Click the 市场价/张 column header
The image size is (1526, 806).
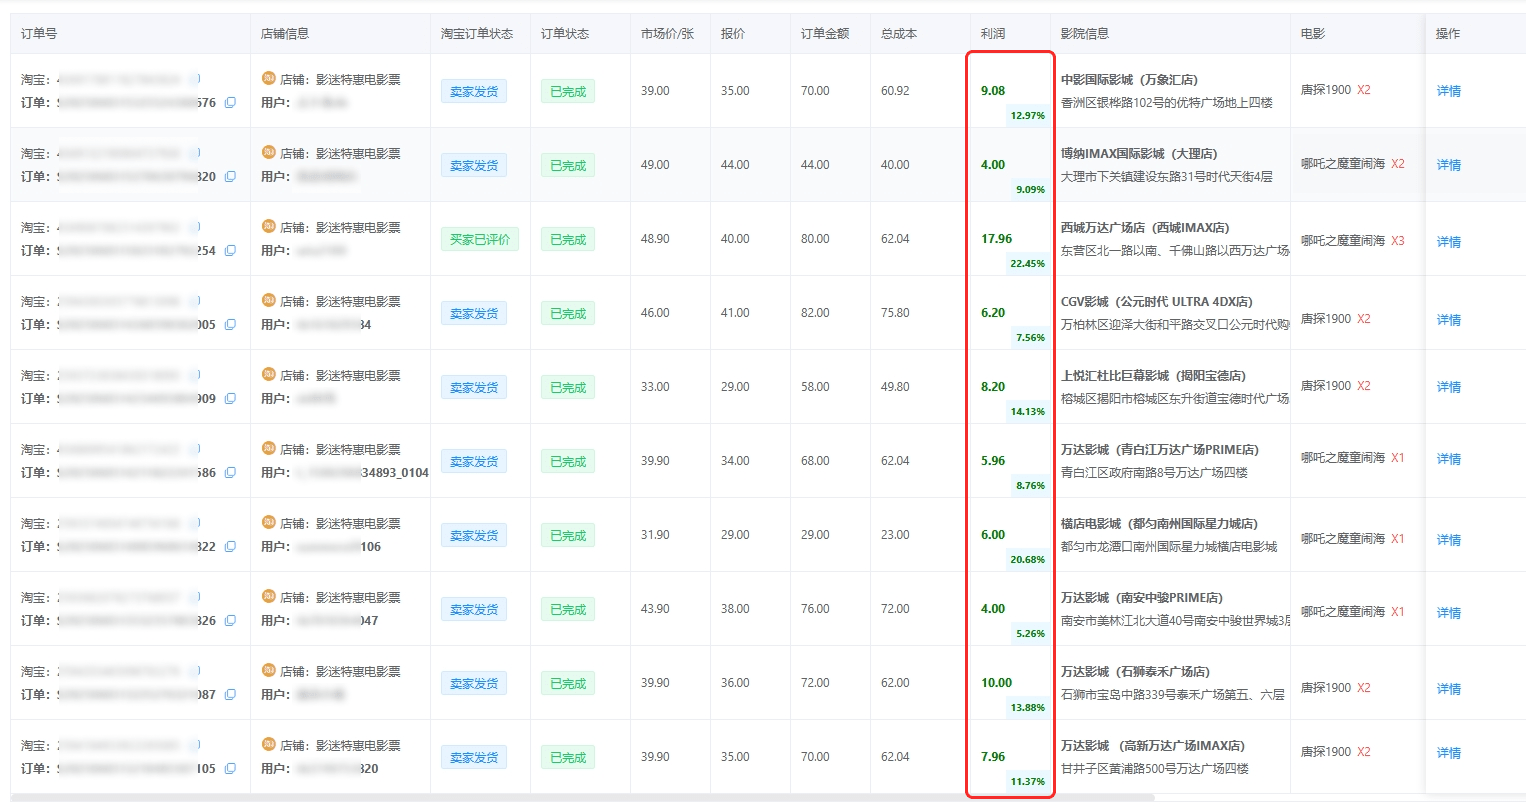click(667, 34)
